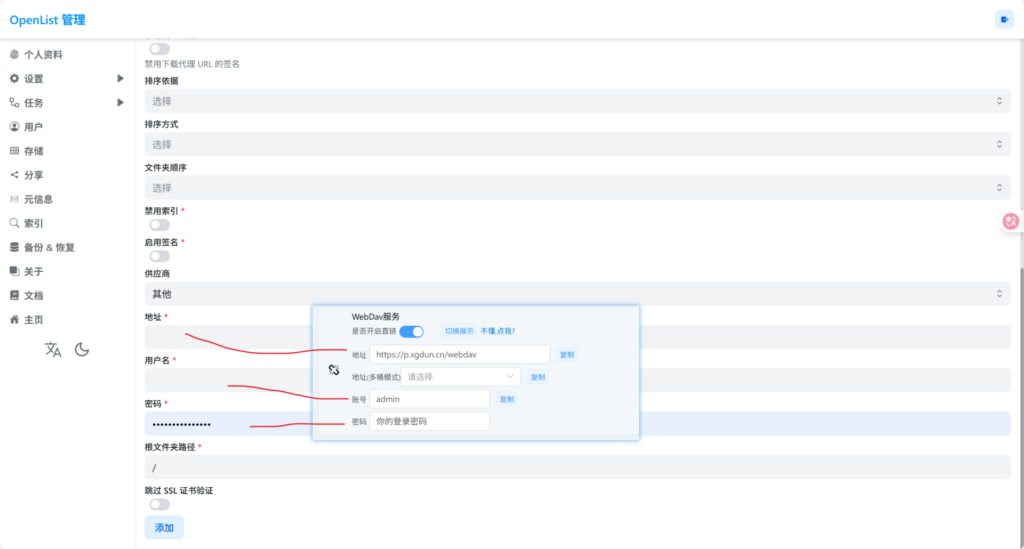
Task: Open the 文档 documentation link
Action: point(33,296)
